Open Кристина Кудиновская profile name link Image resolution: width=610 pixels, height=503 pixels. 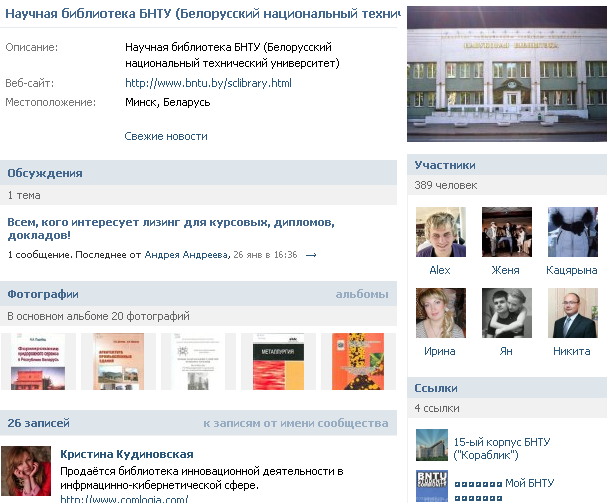[127, 454]
